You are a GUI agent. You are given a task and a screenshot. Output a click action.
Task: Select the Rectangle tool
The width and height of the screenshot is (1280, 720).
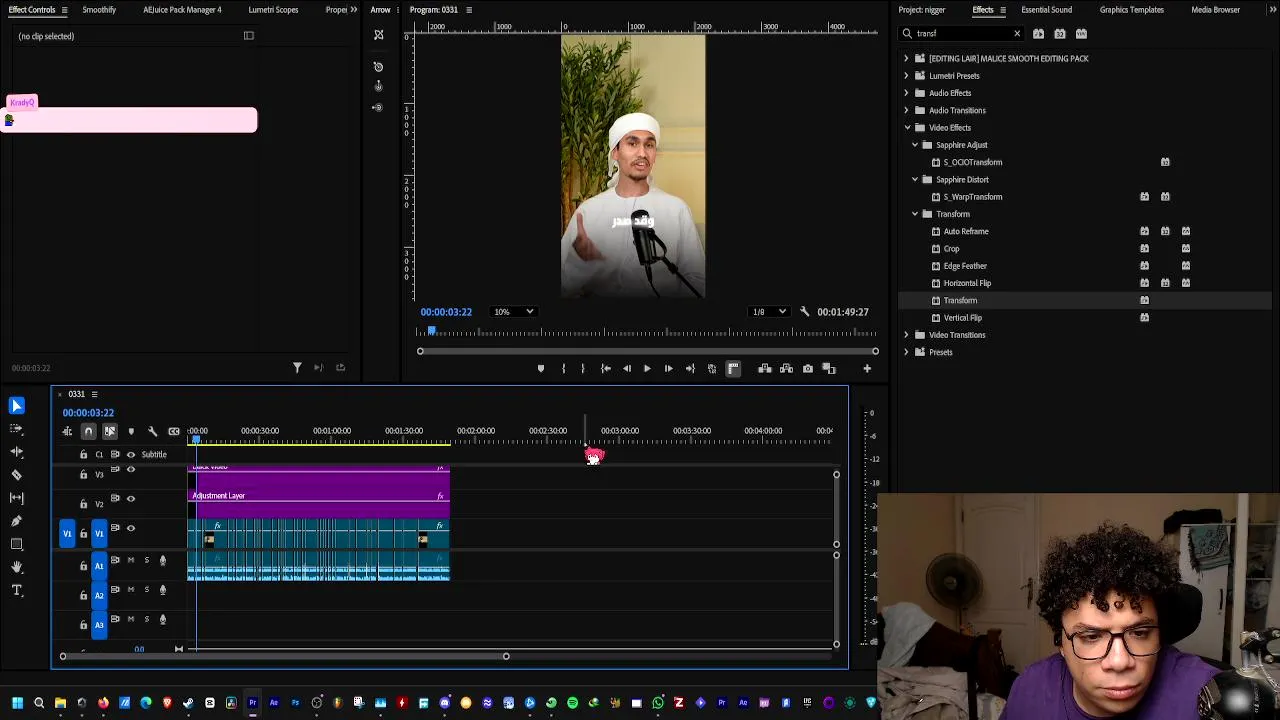click(16, 544)
